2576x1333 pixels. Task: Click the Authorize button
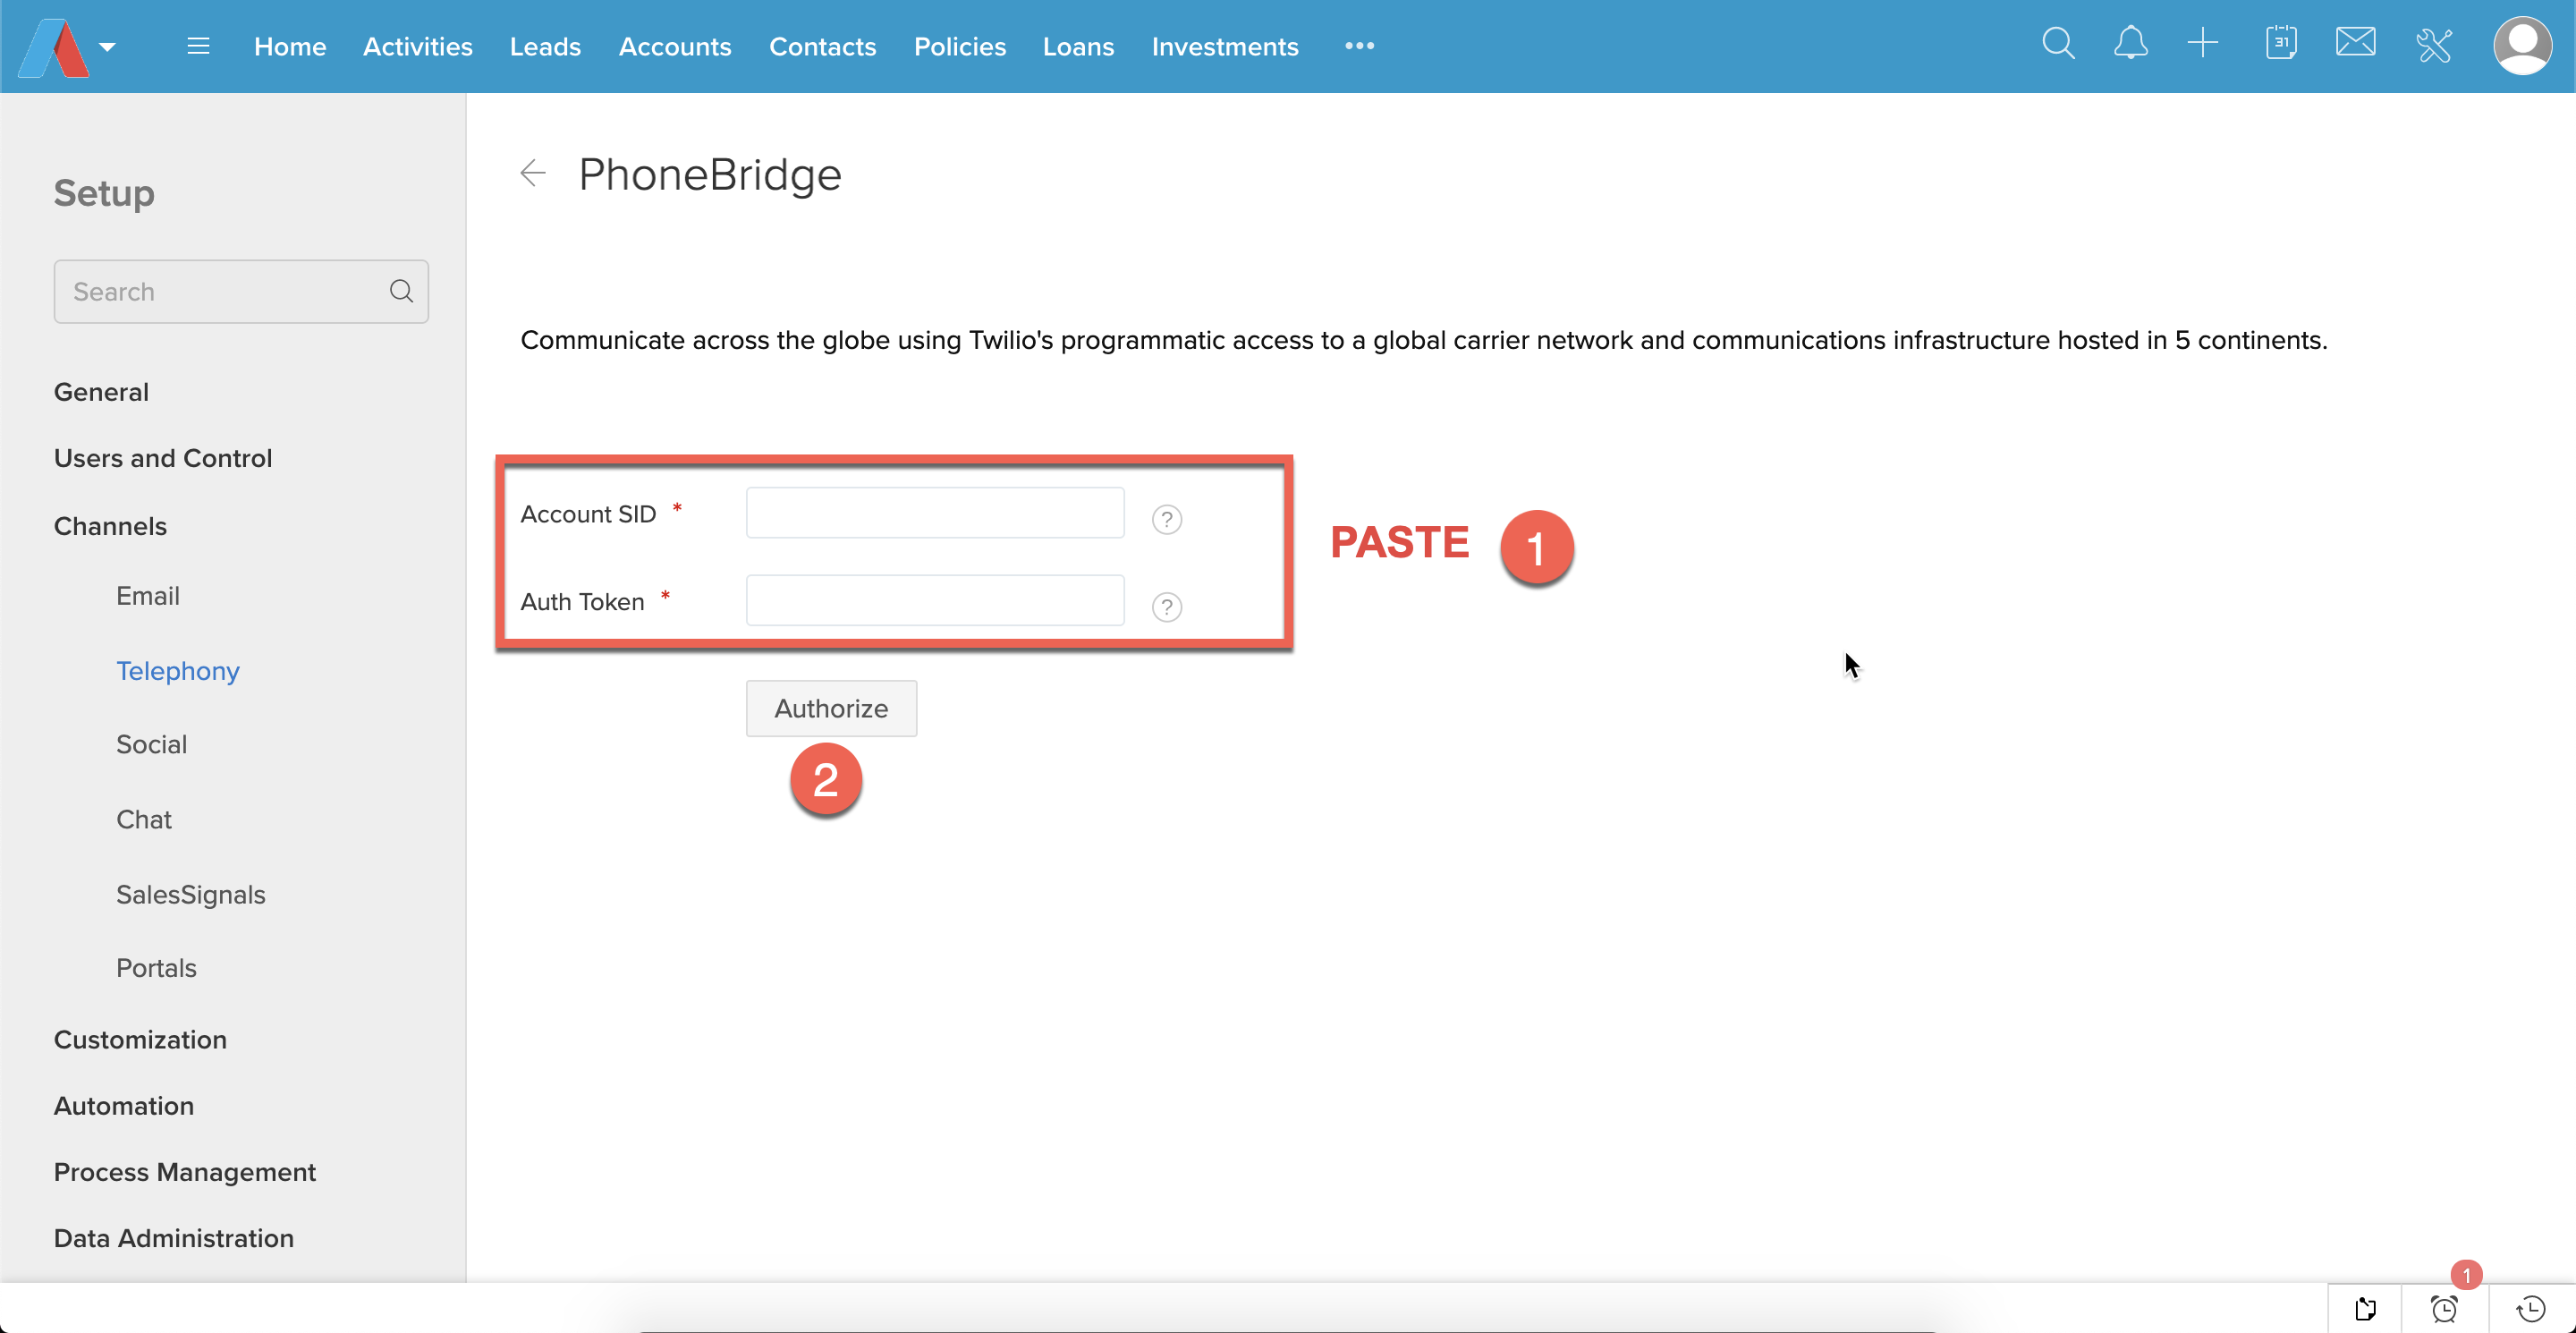click(x=831, y=708)
